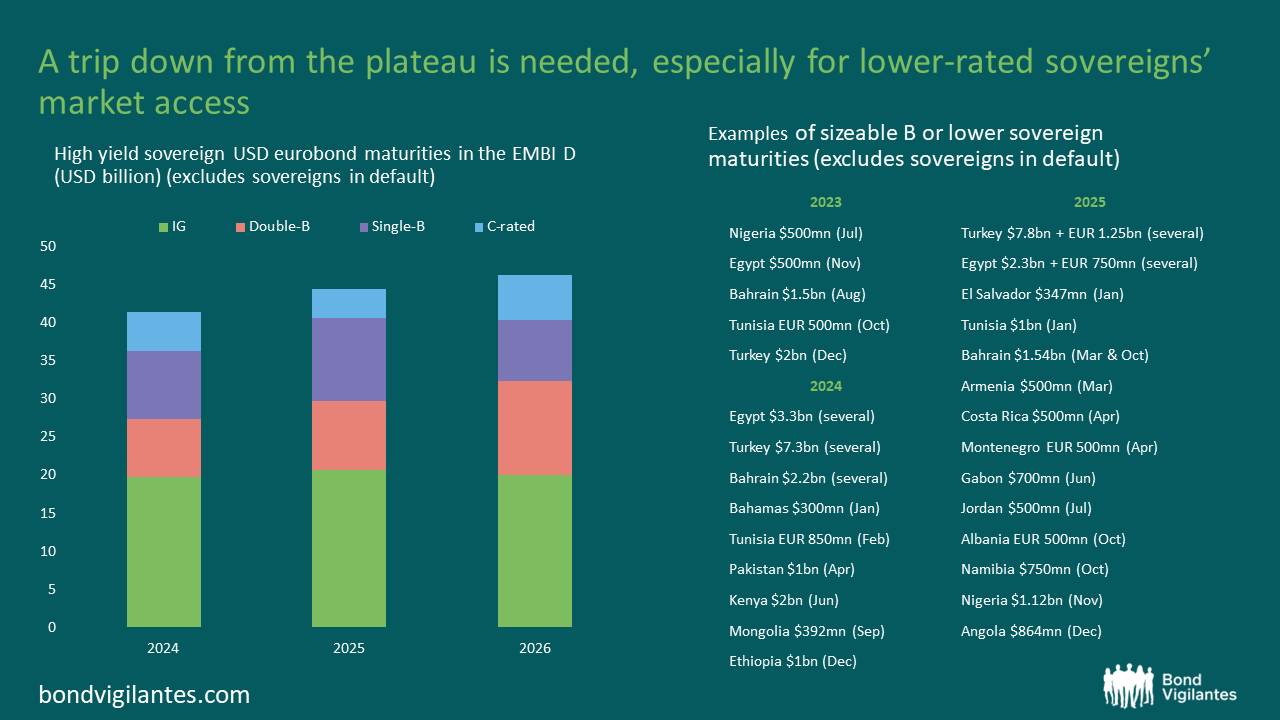1280x720 pixels.
Task: Click the Single-B purple legend swatch
Action: (363, 227)
